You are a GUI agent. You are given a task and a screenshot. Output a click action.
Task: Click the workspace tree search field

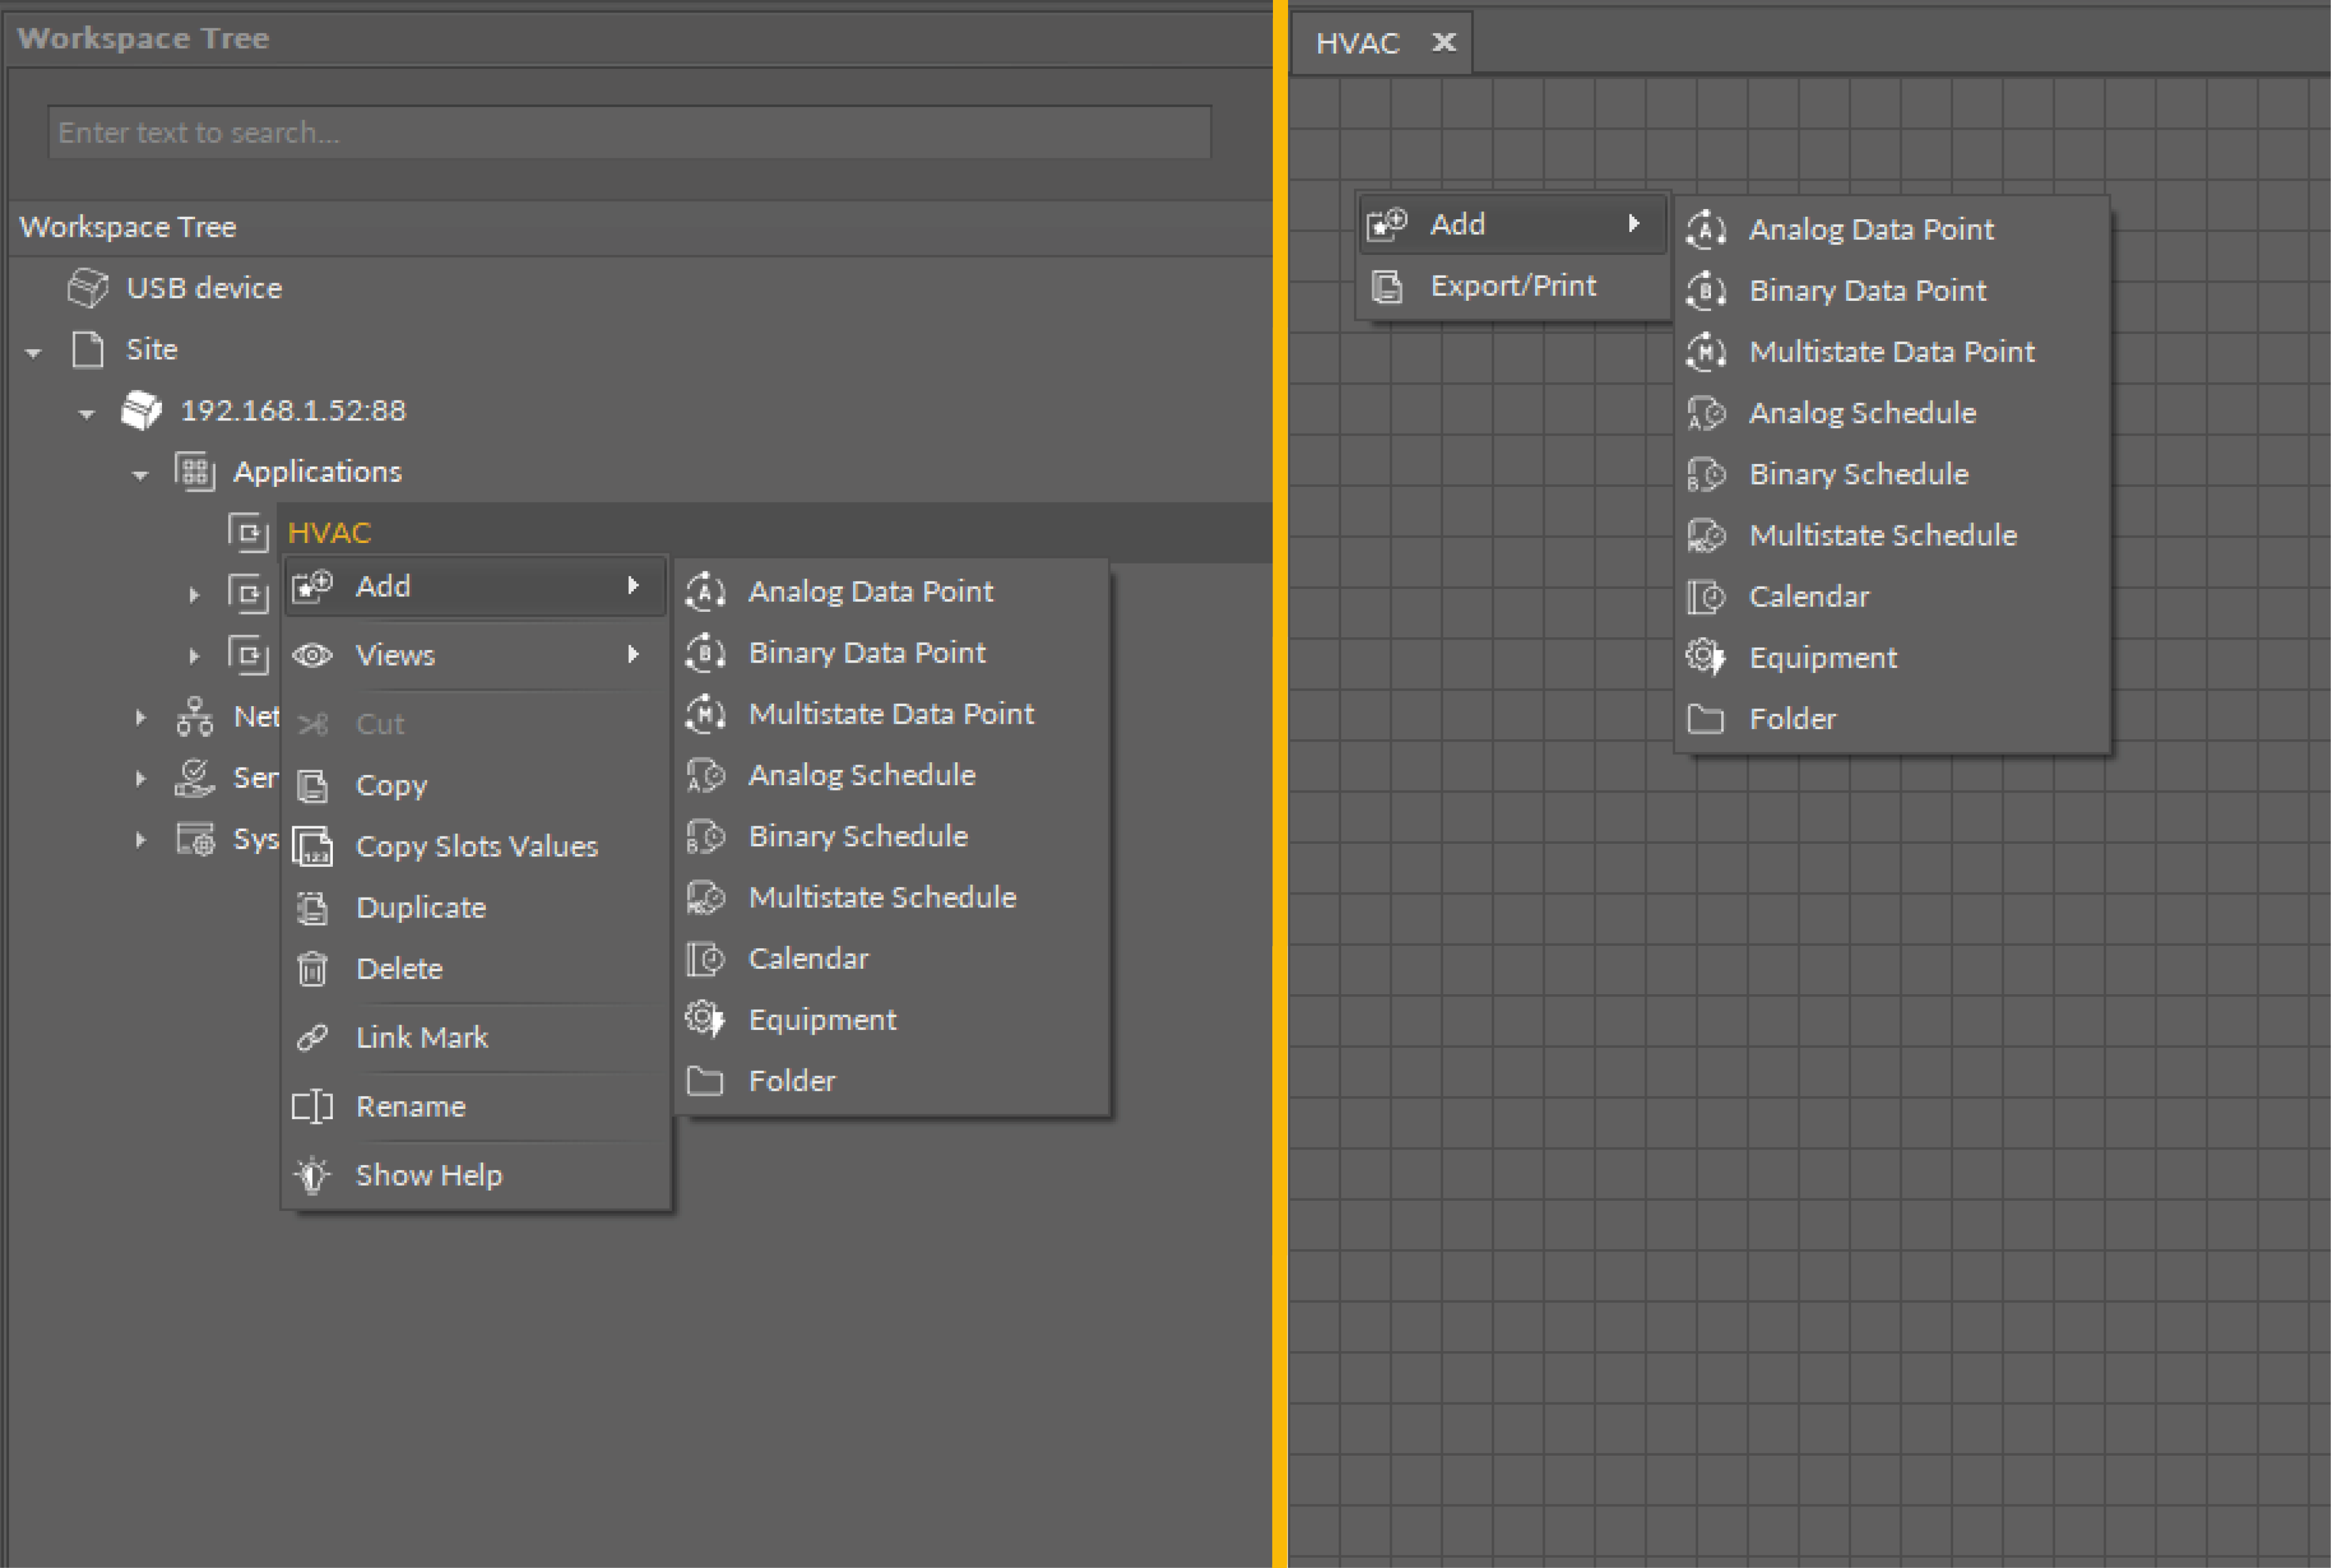pyautogui.click(x=630, y=132)
